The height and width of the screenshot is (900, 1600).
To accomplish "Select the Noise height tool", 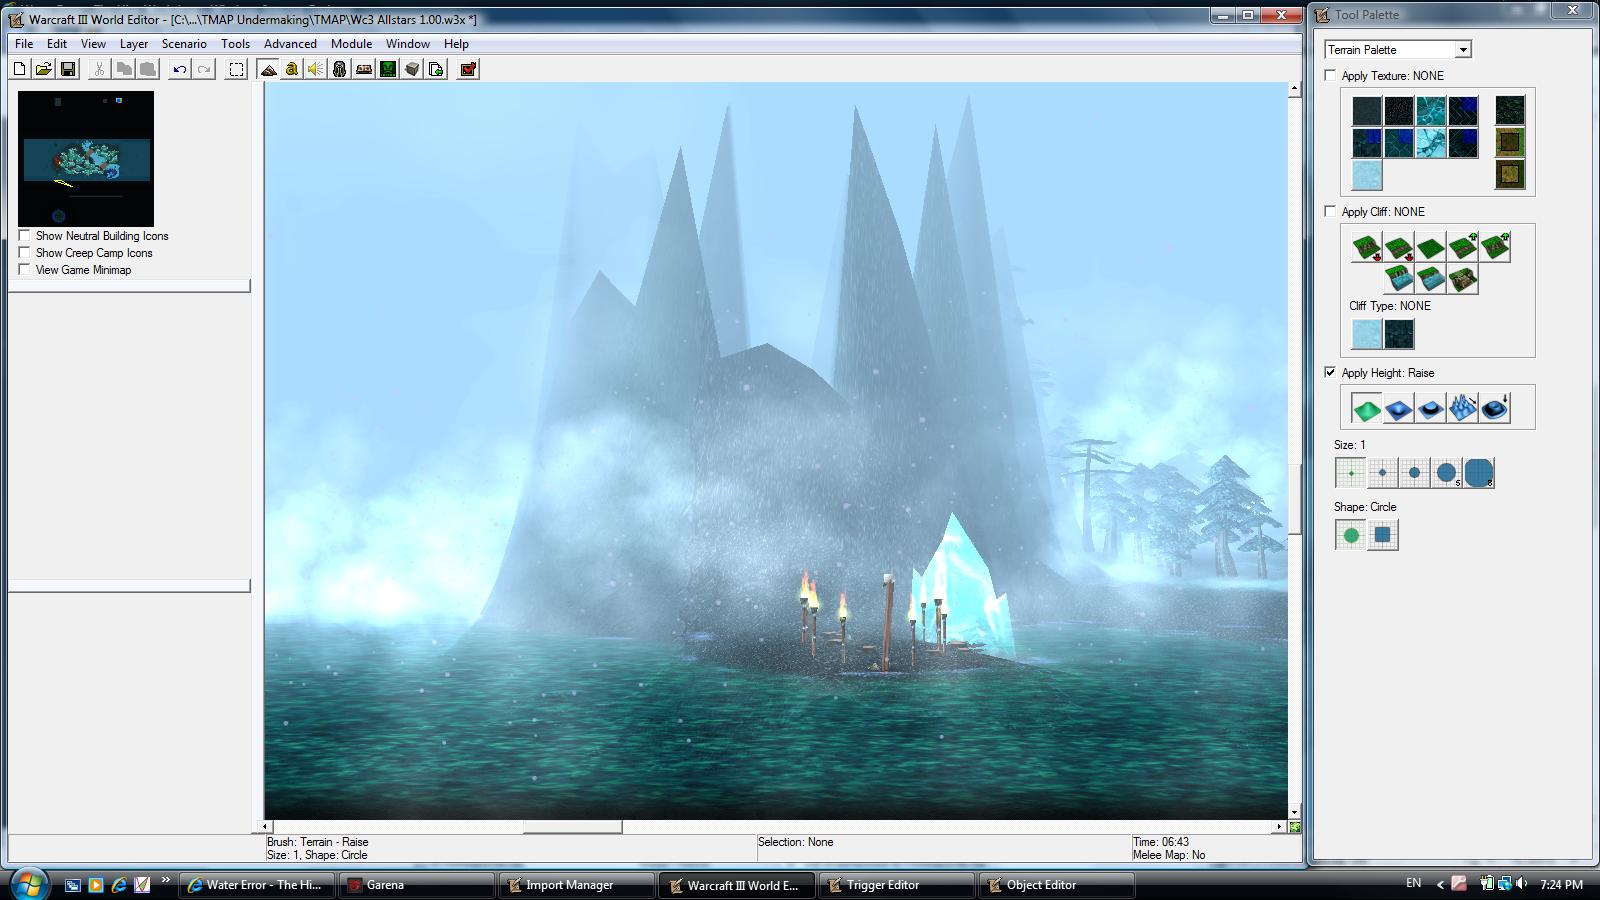I will [x=1462, y=408].
